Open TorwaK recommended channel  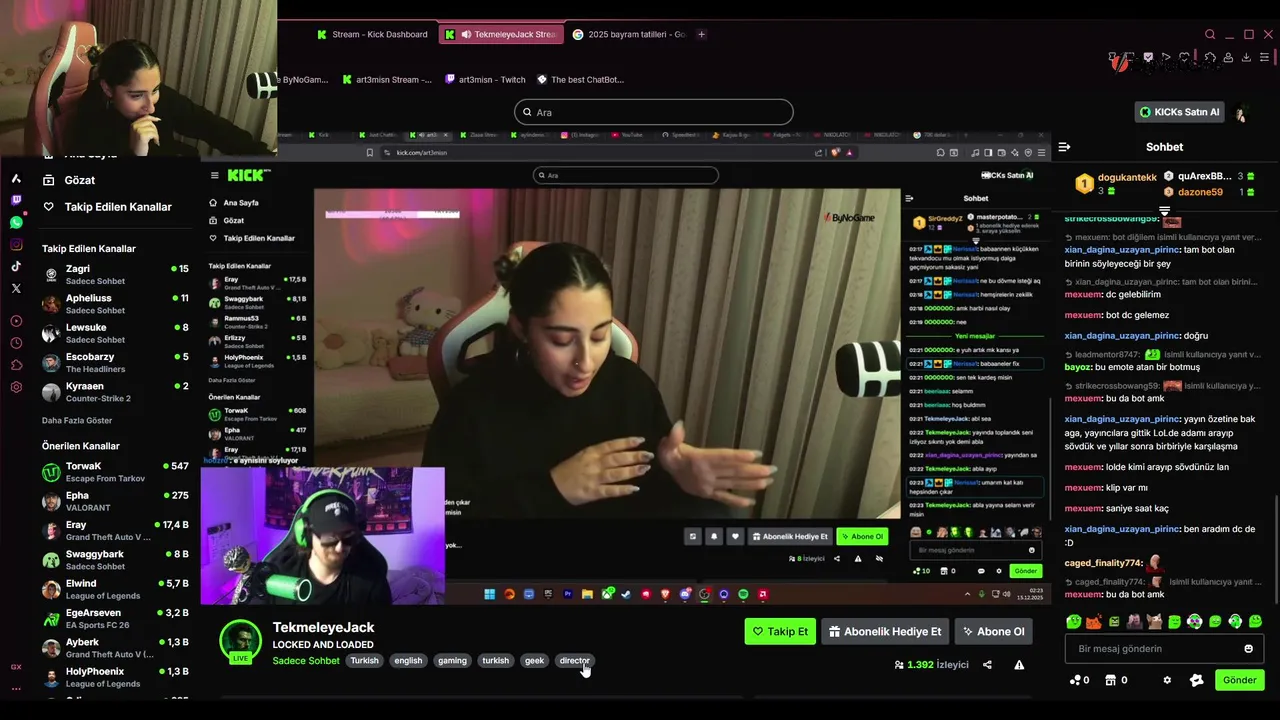[115, 472]
